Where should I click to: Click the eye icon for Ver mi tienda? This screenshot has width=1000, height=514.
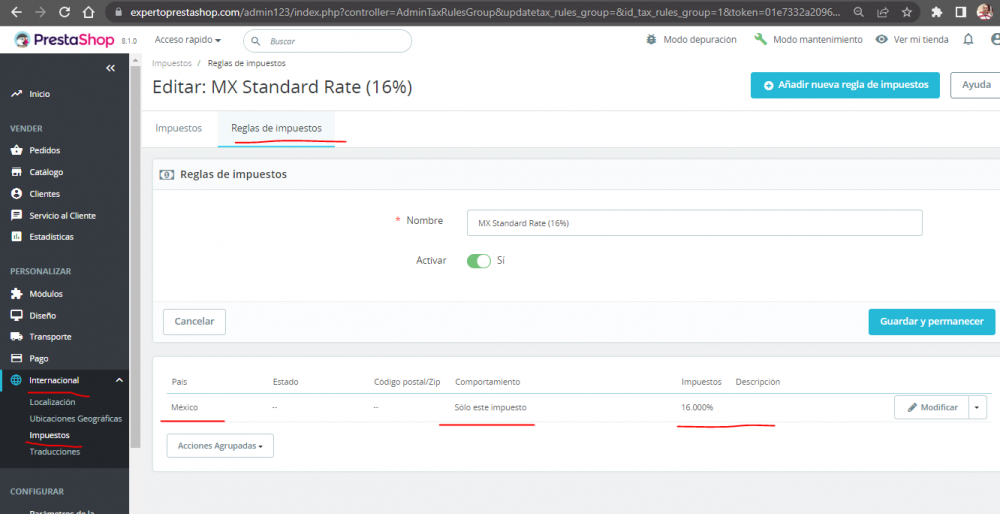881,40
